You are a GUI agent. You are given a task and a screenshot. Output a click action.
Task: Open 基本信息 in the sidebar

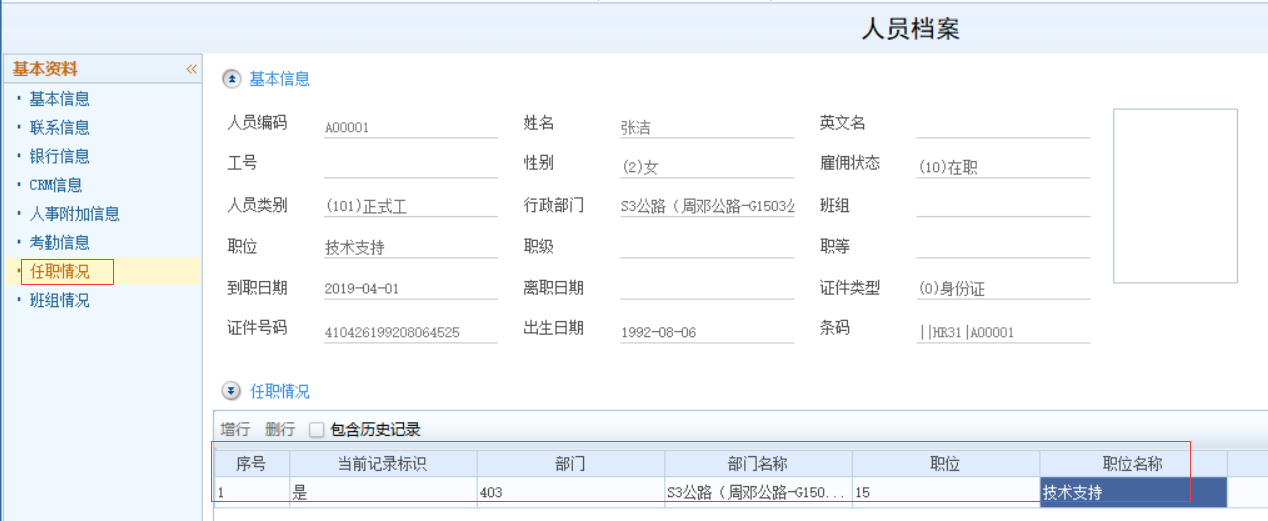click(59, 99)
